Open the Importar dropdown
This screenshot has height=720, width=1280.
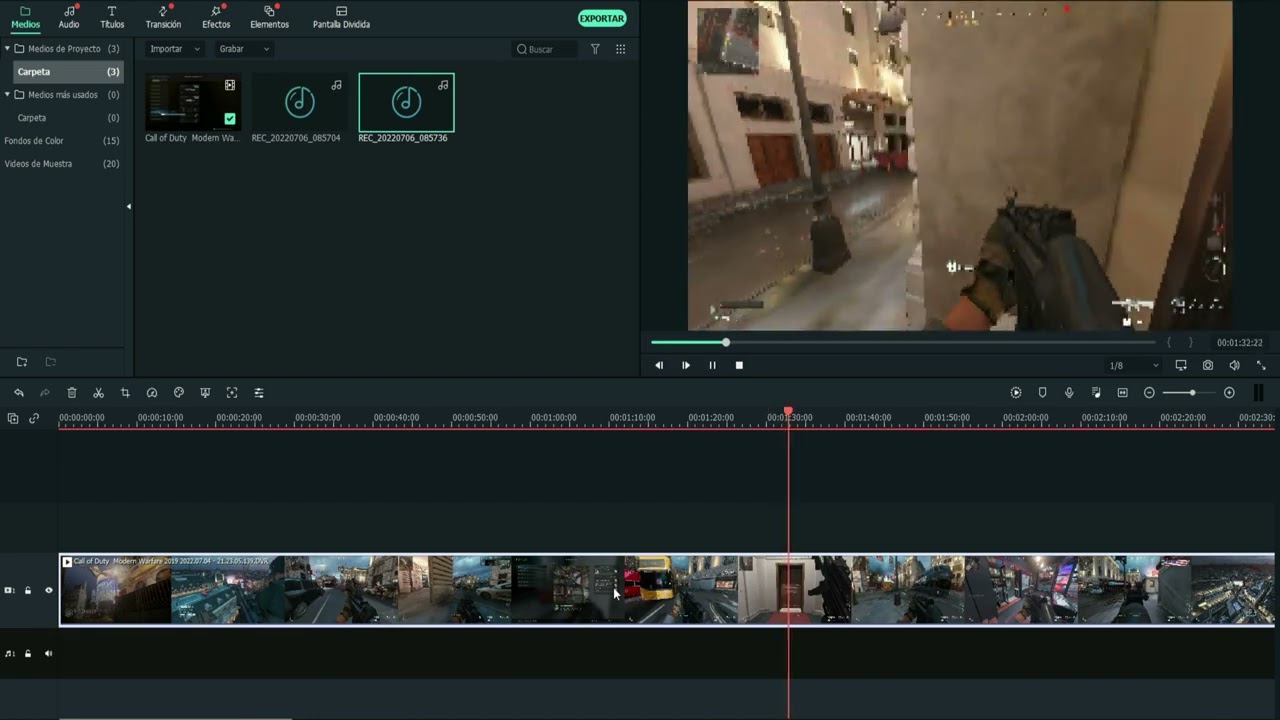[174, 49]
